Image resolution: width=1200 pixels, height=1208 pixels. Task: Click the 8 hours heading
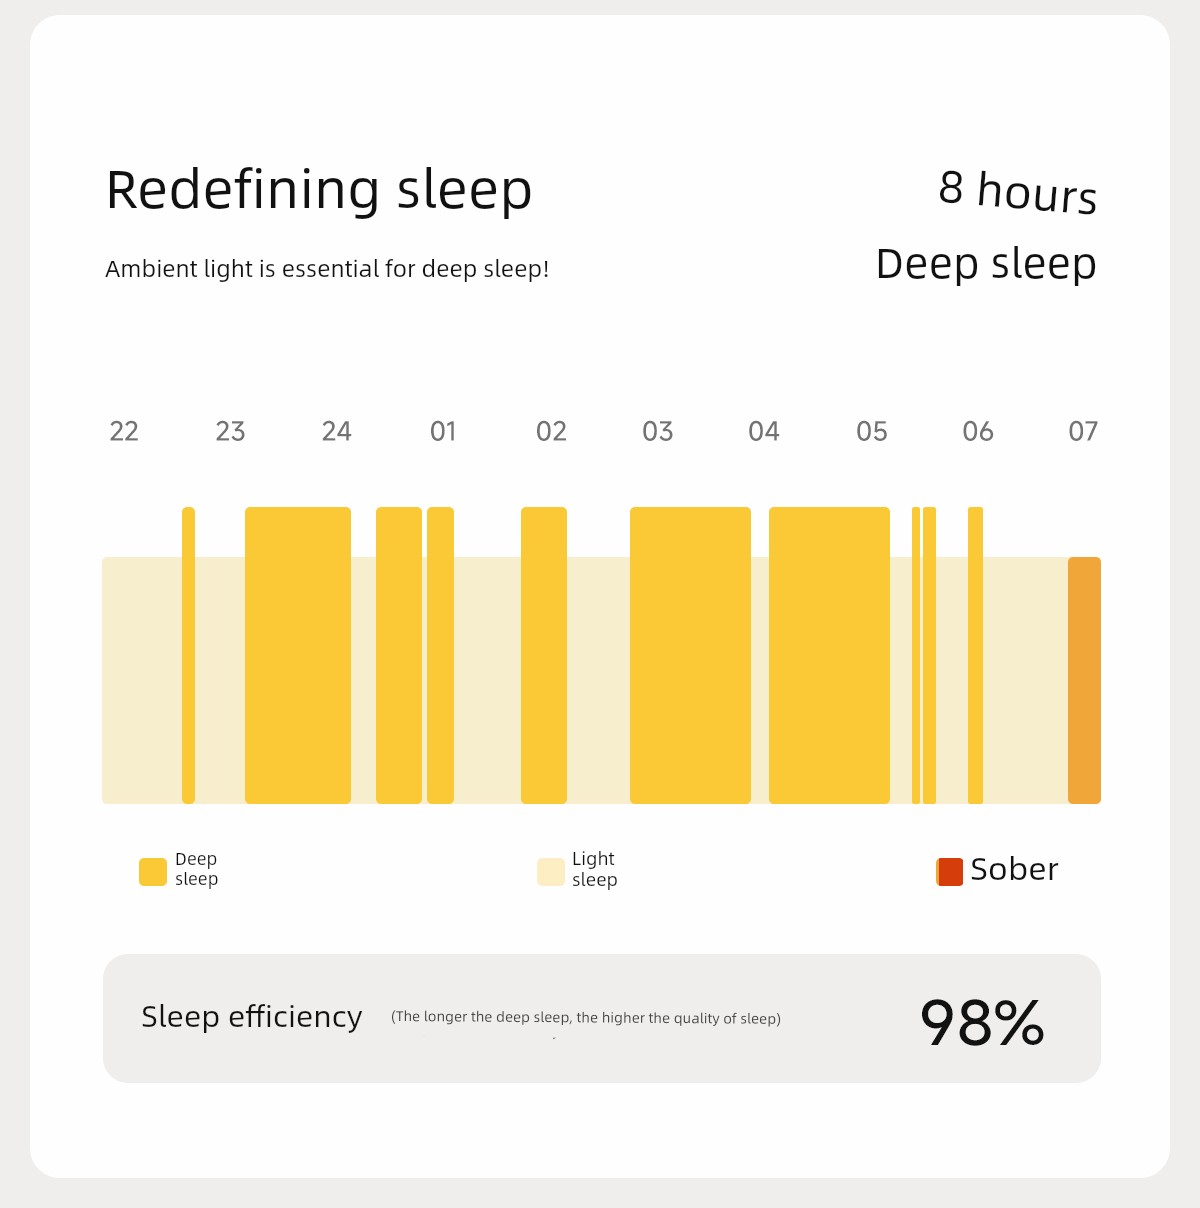tap(1017, 190)
